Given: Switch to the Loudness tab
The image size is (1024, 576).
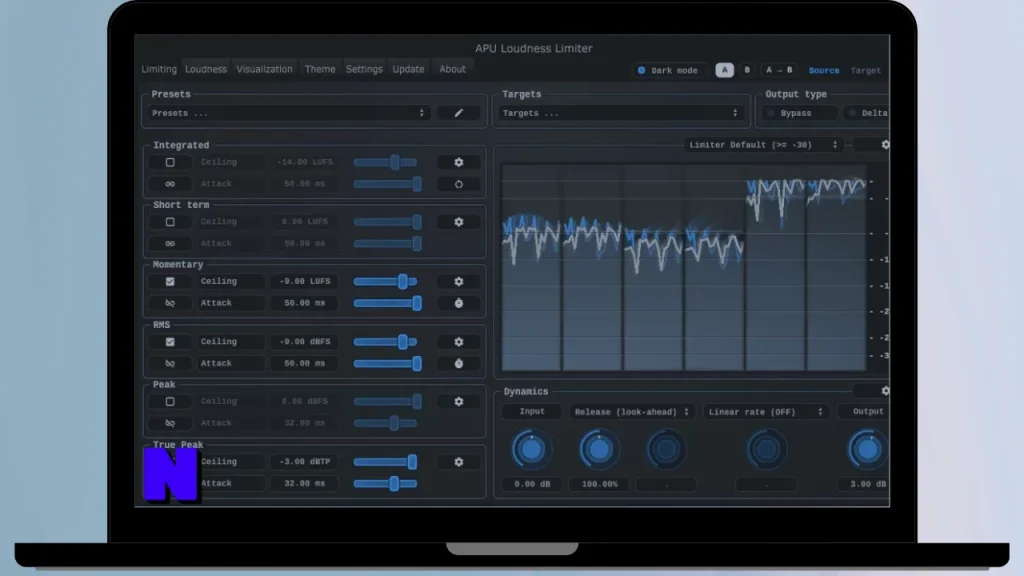Looking at the screenshot, I should (x=206, y=69).
